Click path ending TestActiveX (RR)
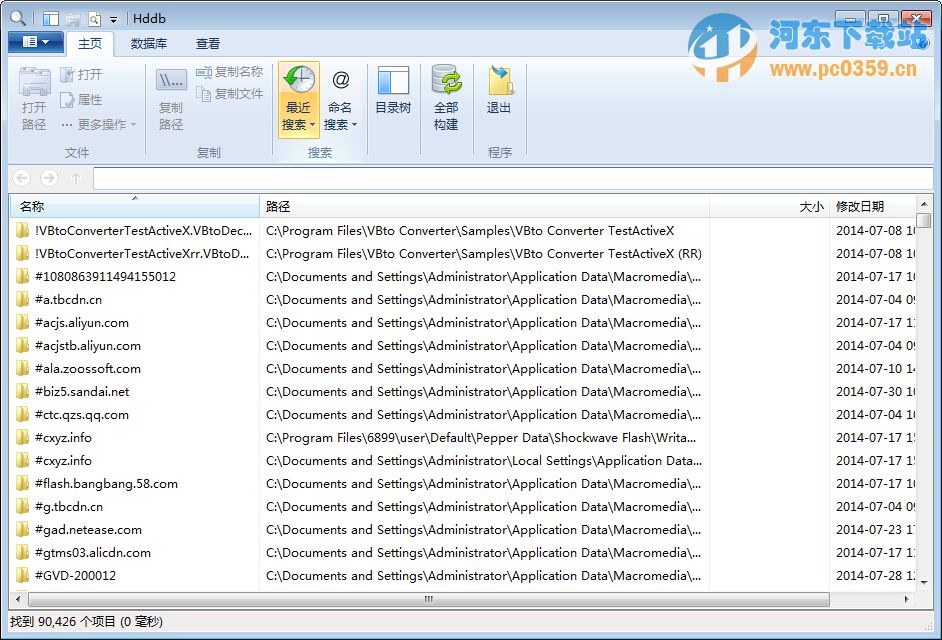The height and width of the screenshot is (640, 942). [x=484, y=254]
